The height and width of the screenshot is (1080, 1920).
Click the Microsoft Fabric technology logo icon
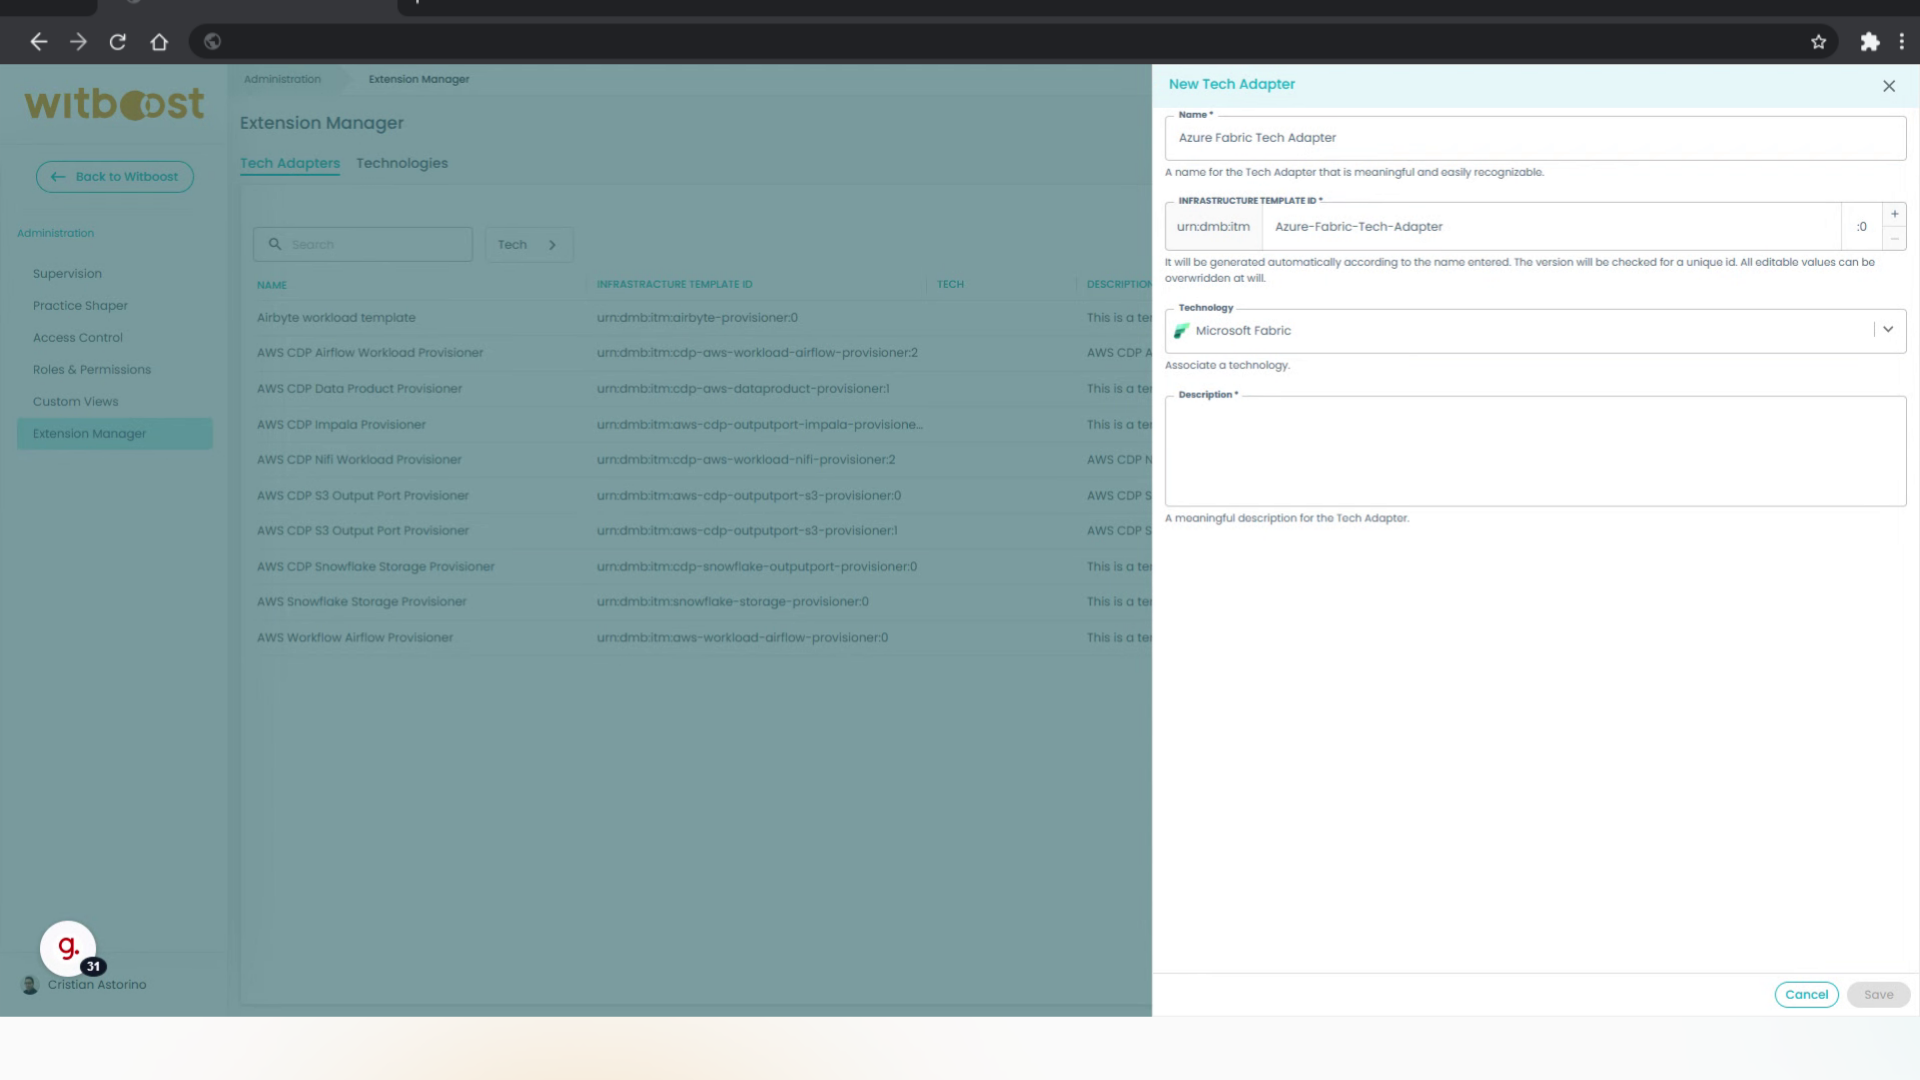coord(1181,331)
